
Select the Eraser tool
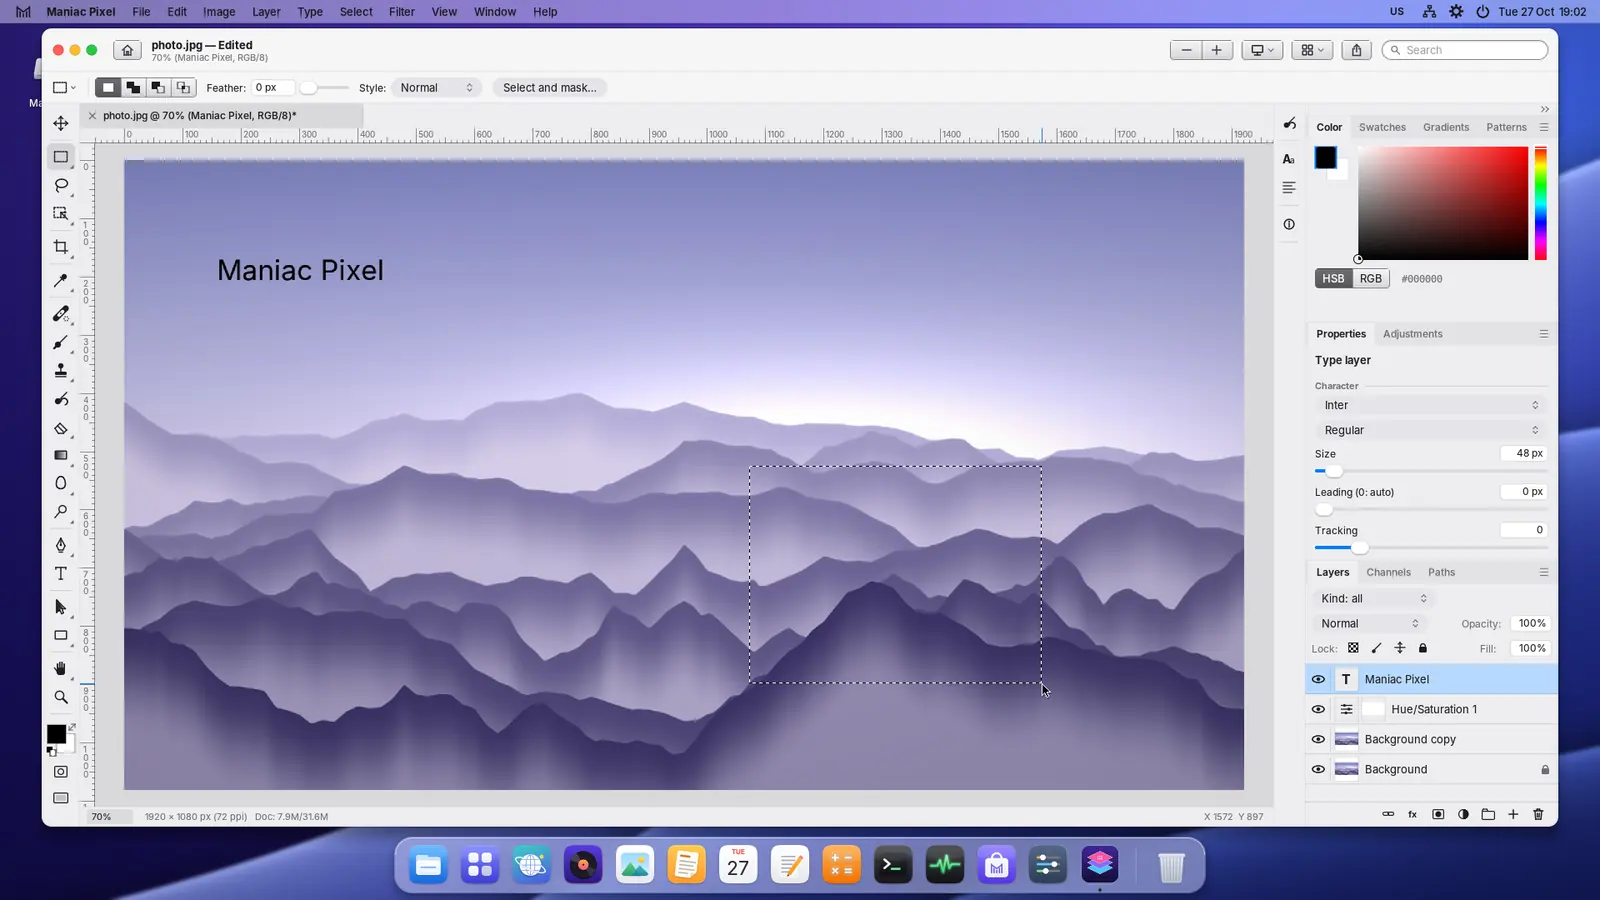pyautogui.click(x=61, y=428)
